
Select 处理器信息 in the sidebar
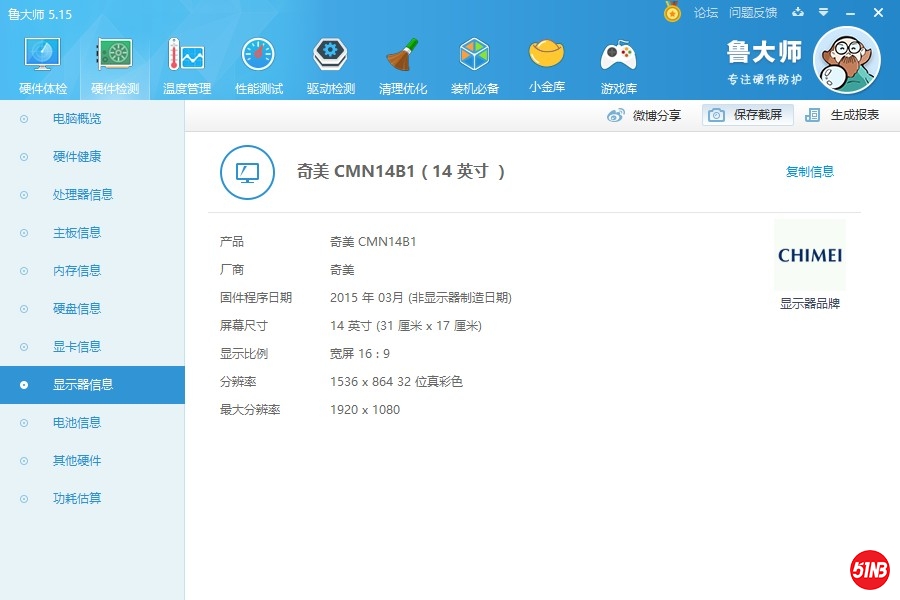[x=83, y=195]
